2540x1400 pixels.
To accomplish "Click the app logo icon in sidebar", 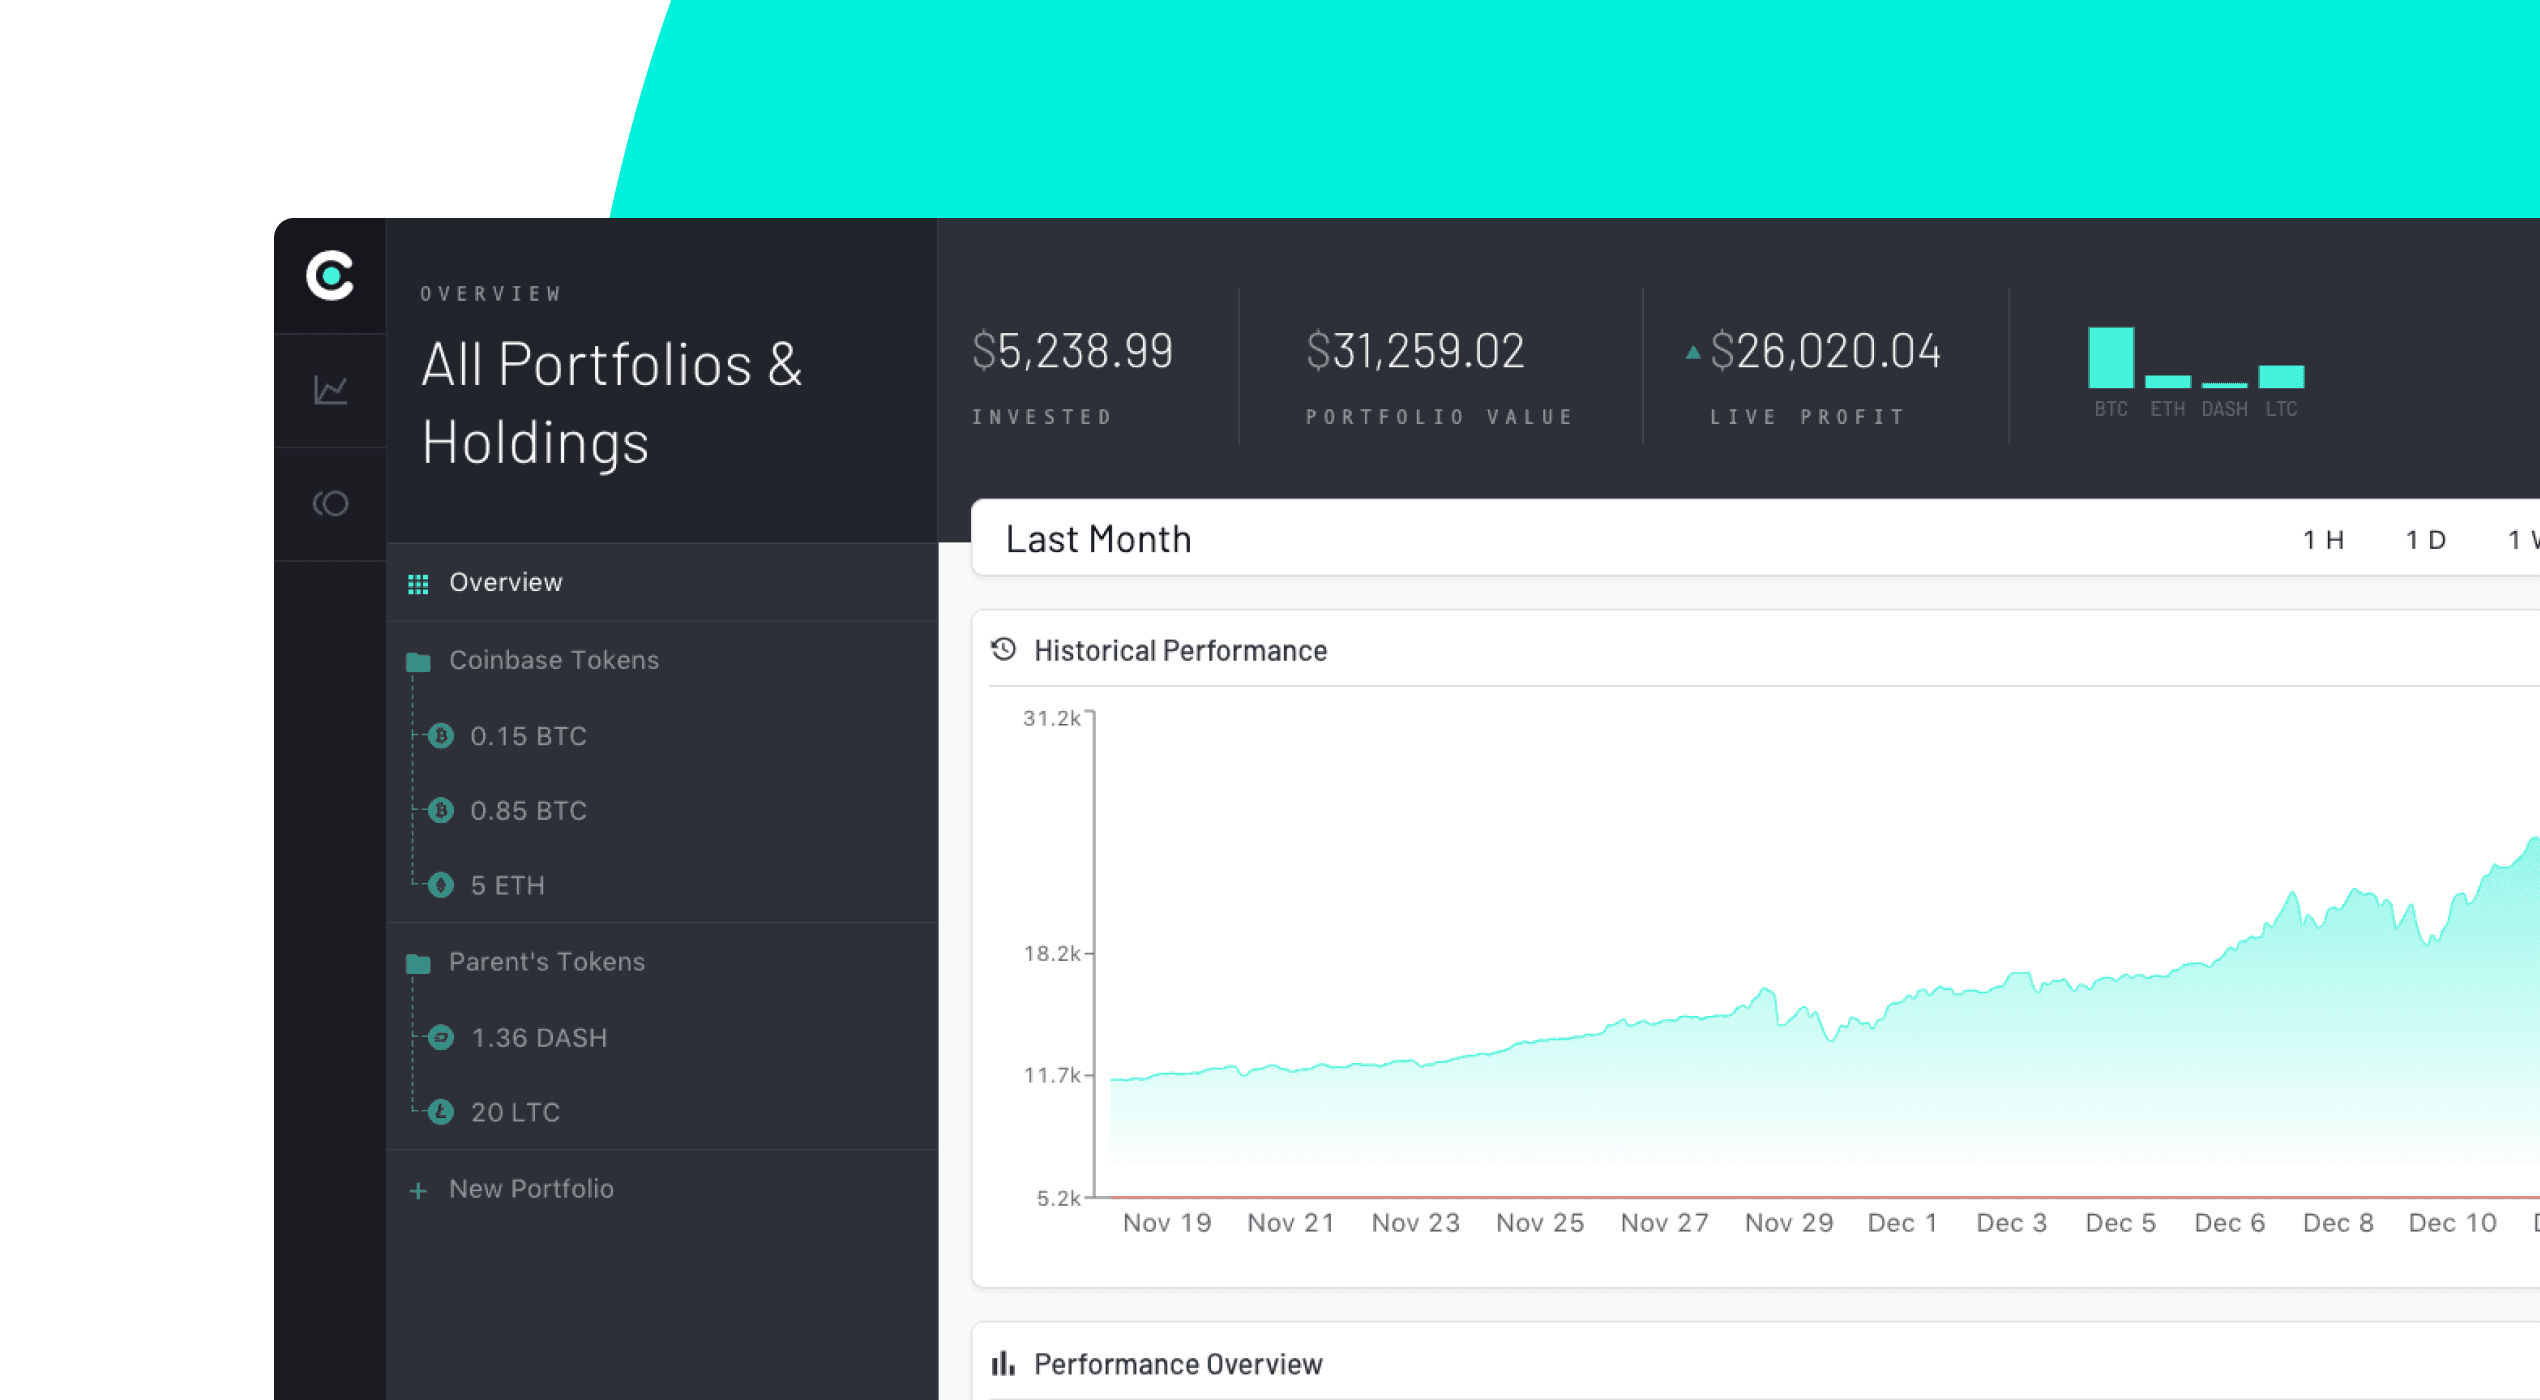I will pyautogui.click(x=330, y=276).
